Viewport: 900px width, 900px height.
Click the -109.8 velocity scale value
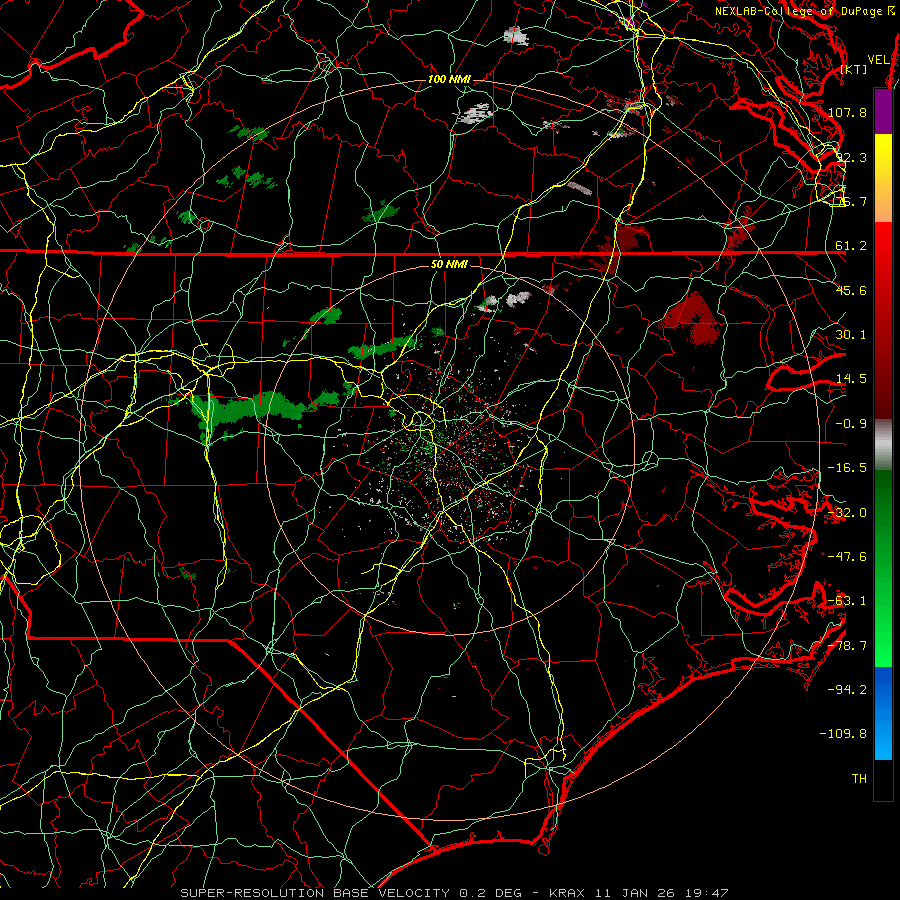pyautogui.click(x=844, y=734)
